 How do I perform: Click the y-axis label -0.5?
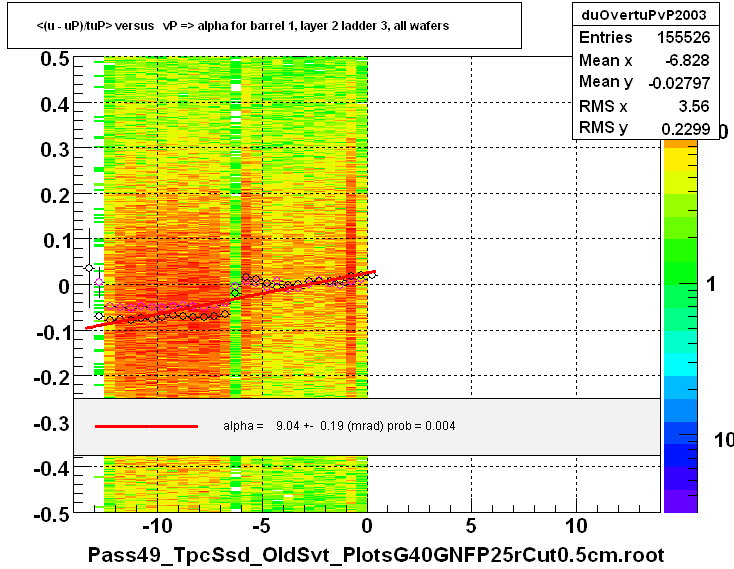pyautogui.click(x=51, y=515)
